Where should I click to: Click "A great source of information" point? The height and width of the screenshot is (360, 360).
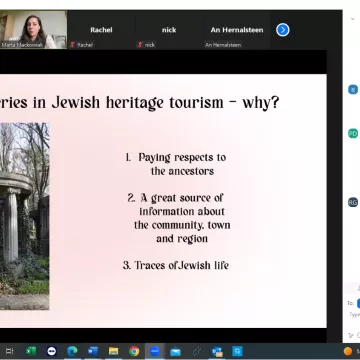(x=179, y=218)
